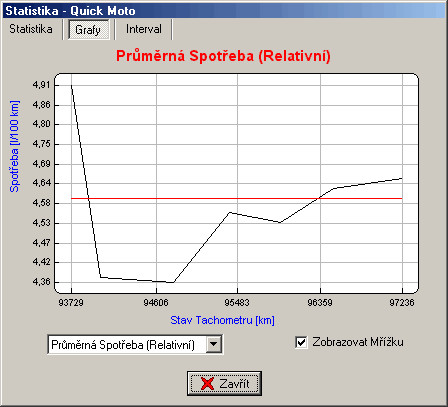448x407 pixels.
Task: Click the chart title Průměrná Spotřeba (Relativní)
Action: (223, 56)
